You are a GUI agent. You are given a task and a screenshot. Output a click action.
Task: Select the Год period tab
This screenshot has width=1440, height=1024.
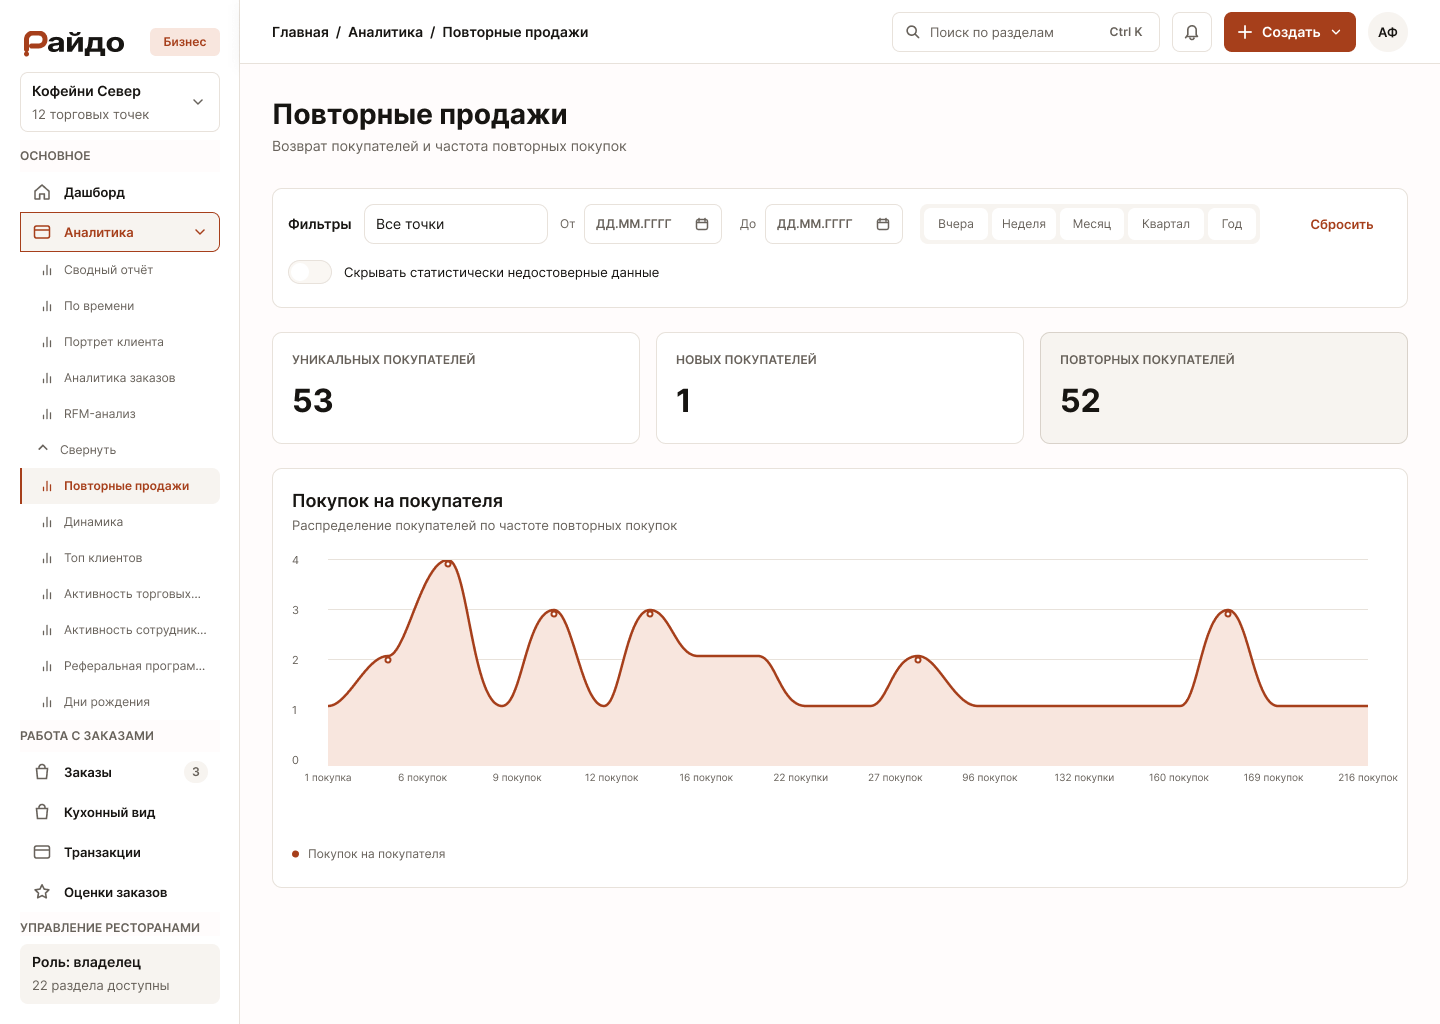[x=1232, y=224]
